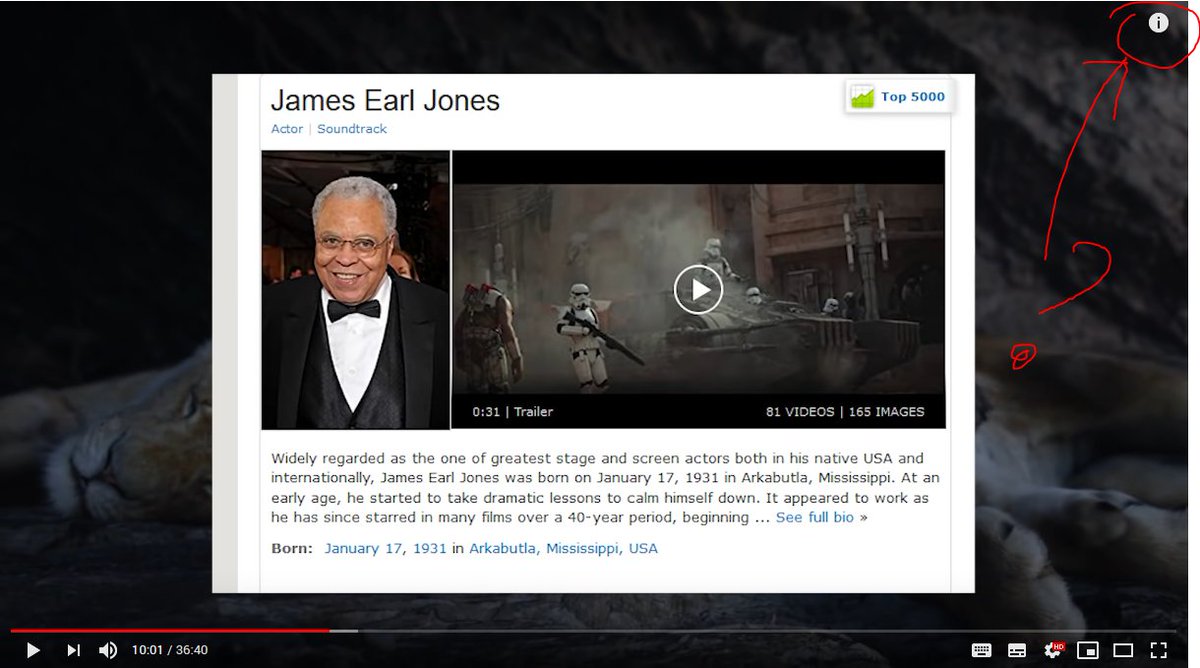Viewport: 1200px width, 668px height.
Task: Click the James Earl Jones portrait photo
Action: 356,290
